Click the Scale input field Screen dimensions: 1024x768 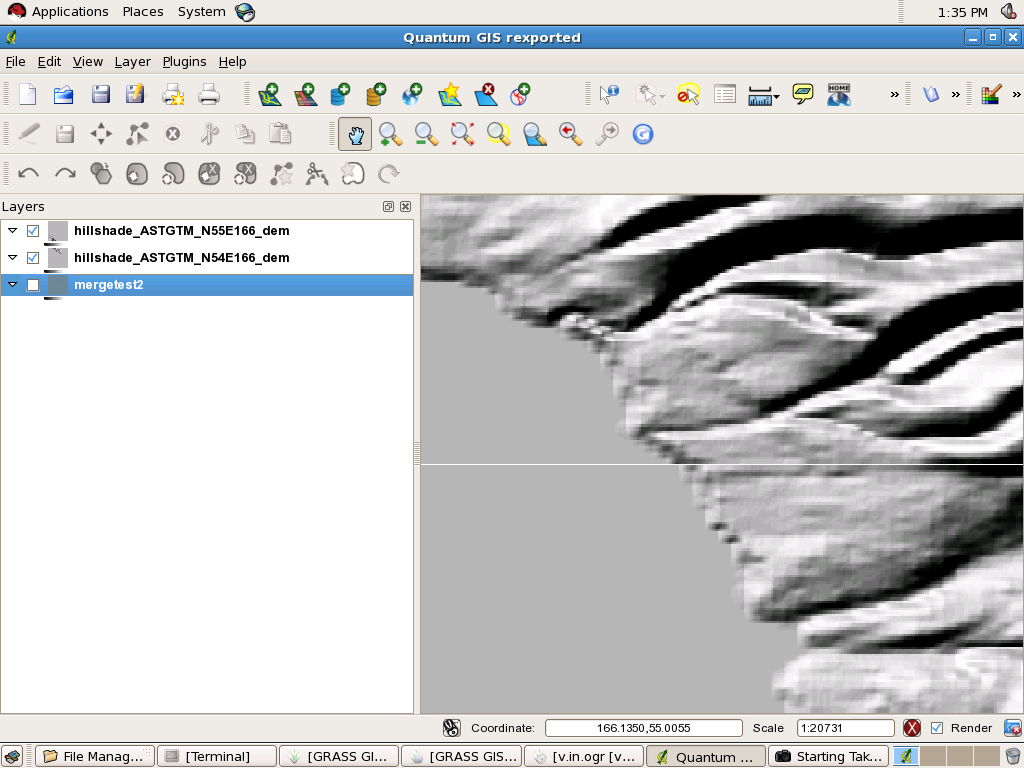click(x=845, y=728)
